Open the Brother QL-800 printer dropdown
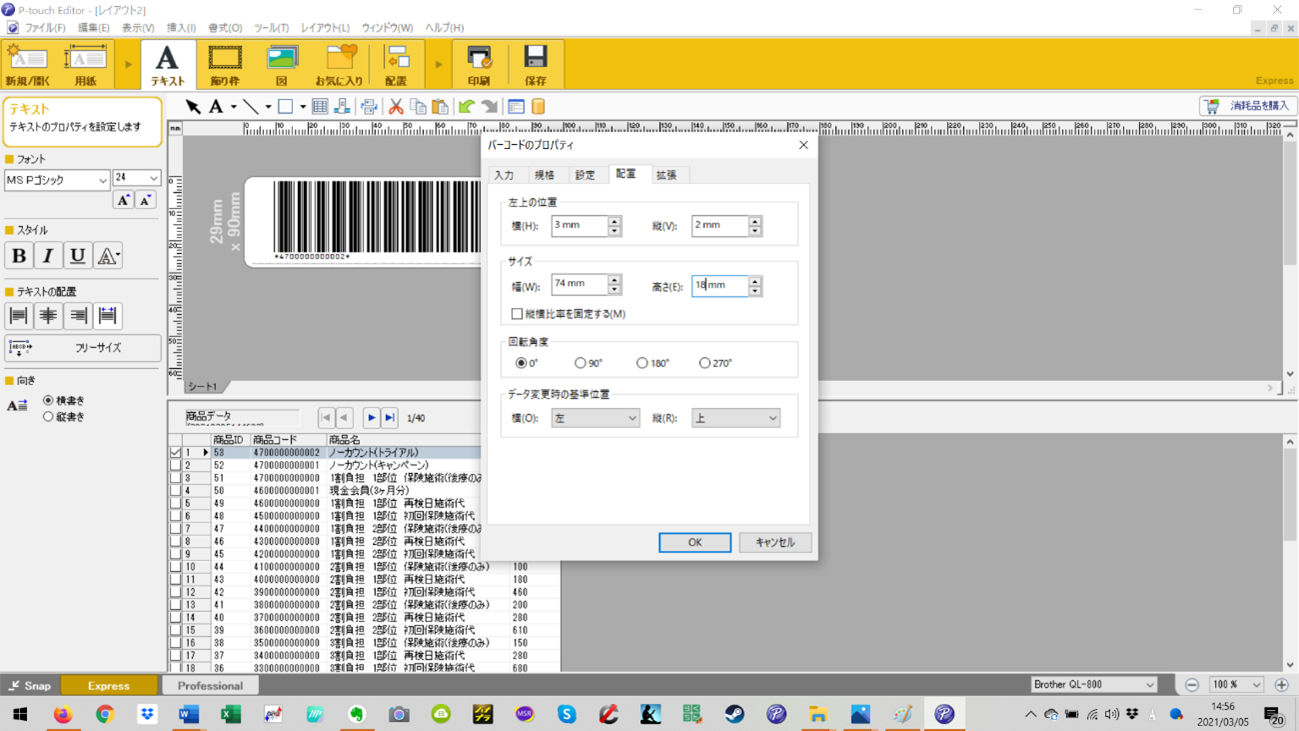 click(x=1093, y=685)
